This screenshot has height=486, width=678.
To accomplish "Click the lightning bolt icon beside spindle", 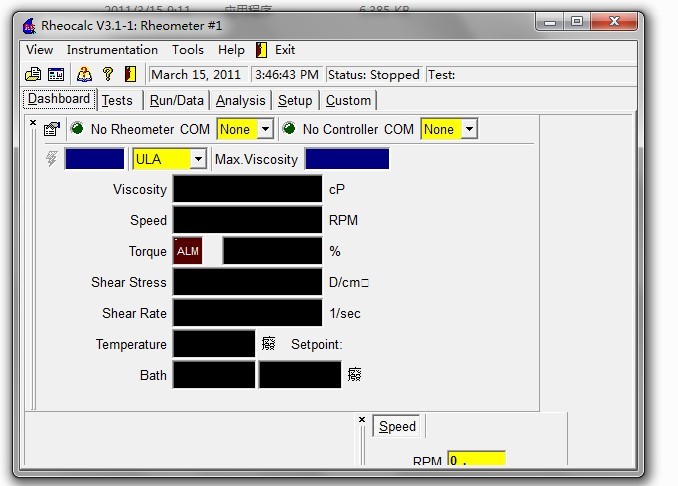I will coord(52,159).
